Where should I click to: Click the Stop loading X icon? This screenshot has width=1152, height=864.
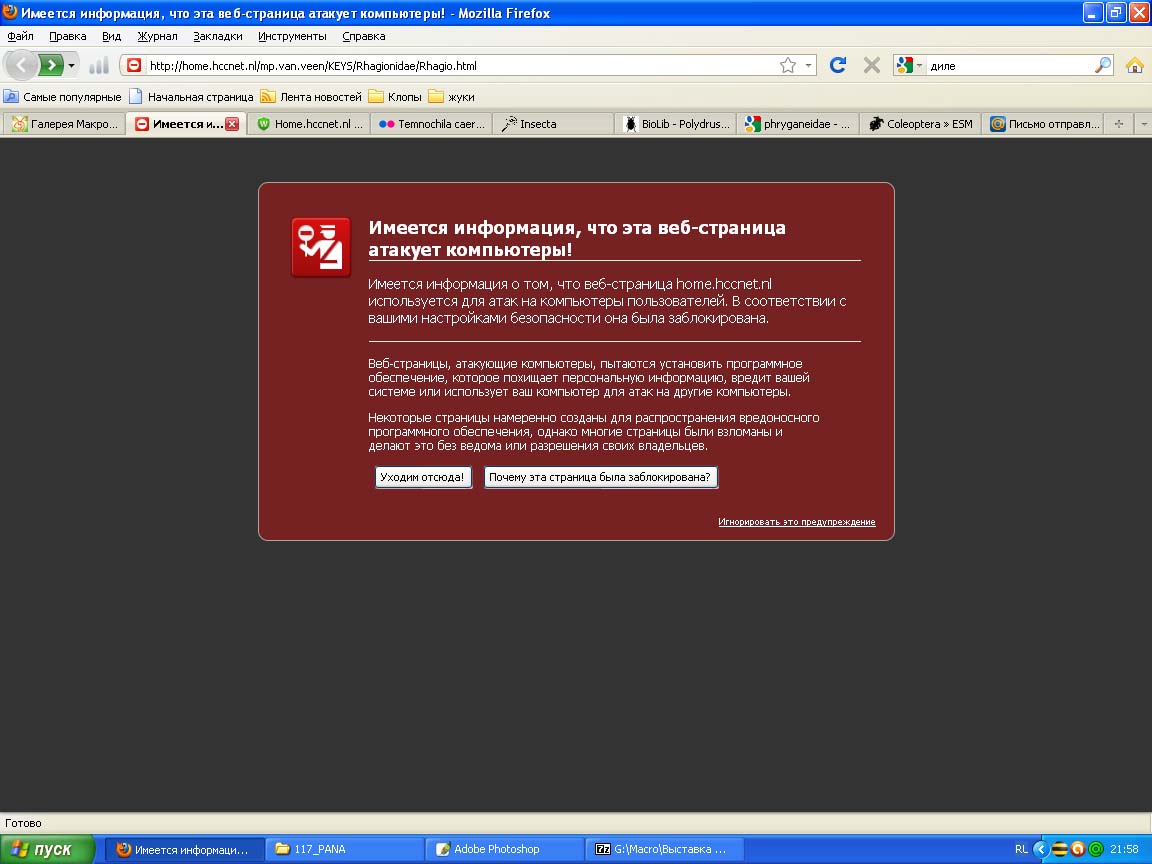[871, 65]
